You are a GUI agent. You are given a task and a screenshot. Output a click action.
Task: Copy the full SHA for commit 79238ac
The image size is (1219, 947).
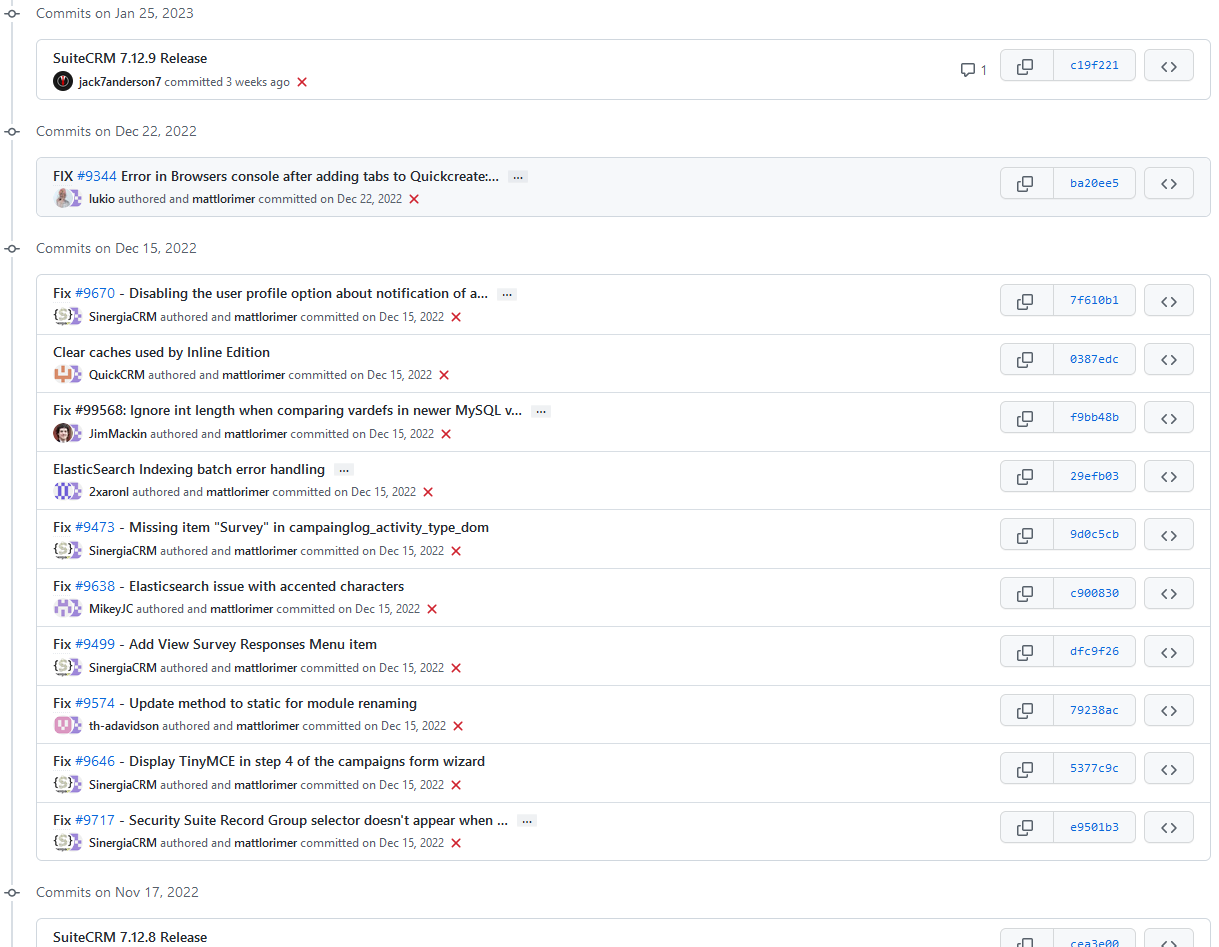(x=1027, y=711)
